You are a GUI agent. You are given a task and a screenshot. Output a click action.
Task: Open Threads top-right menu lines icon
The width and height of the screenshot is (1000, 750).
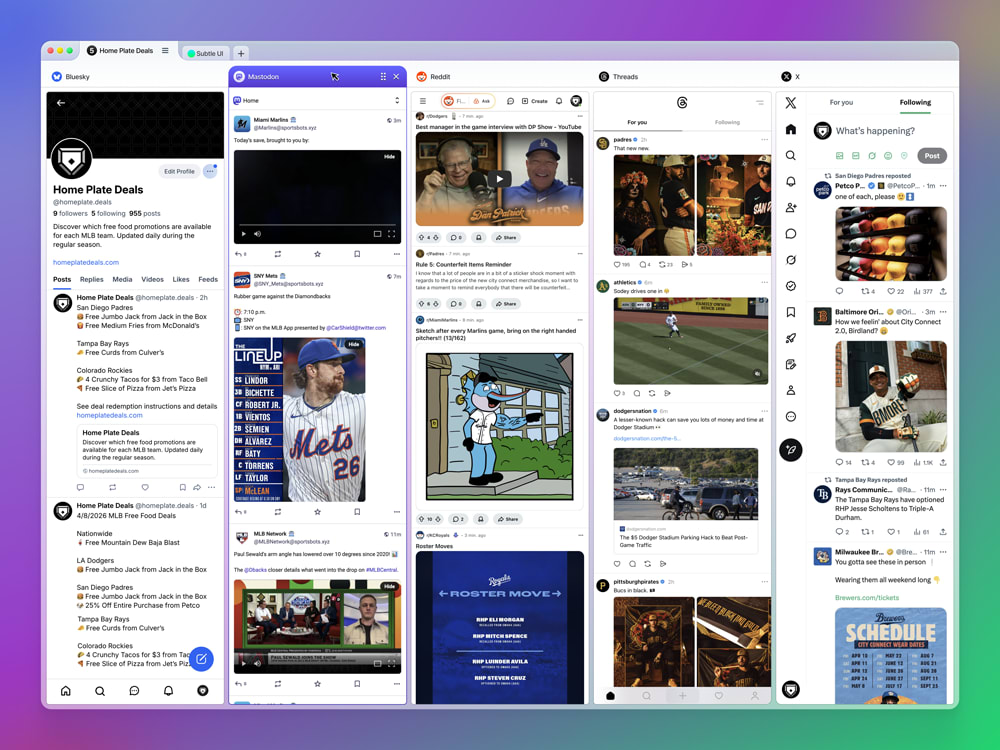click(760, 102)
